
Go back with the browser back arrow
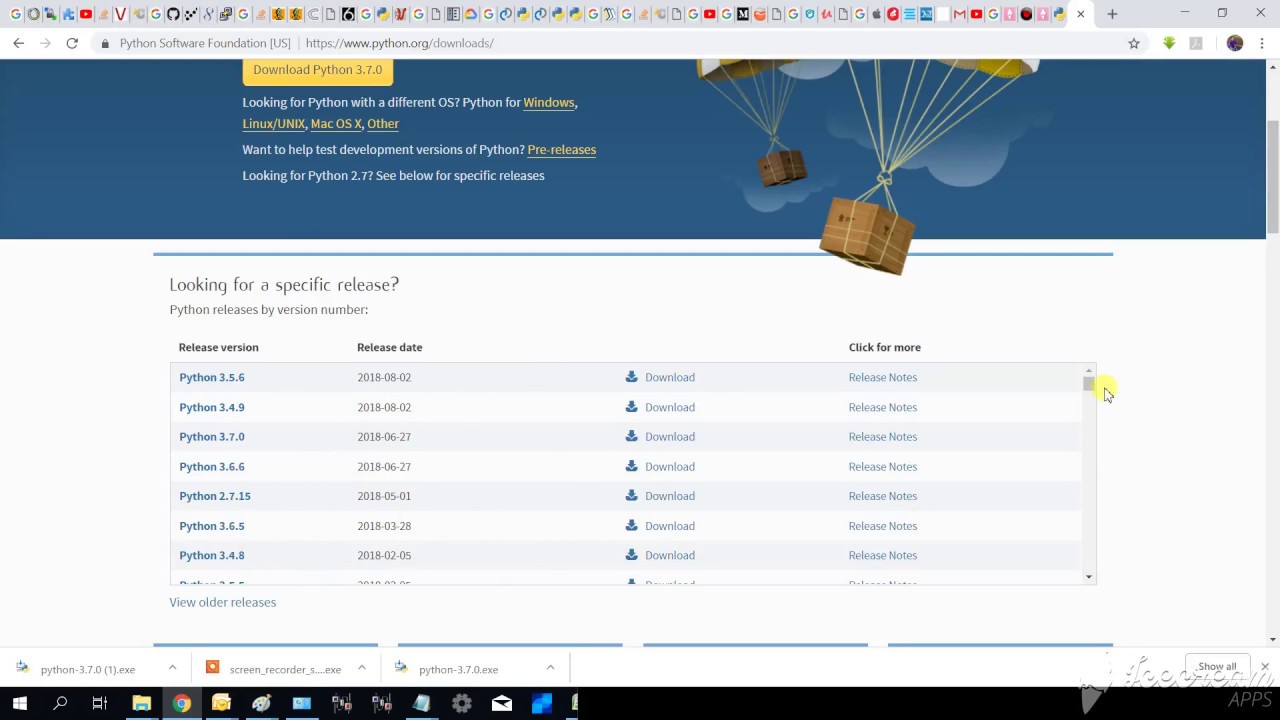tap(18, 43)
